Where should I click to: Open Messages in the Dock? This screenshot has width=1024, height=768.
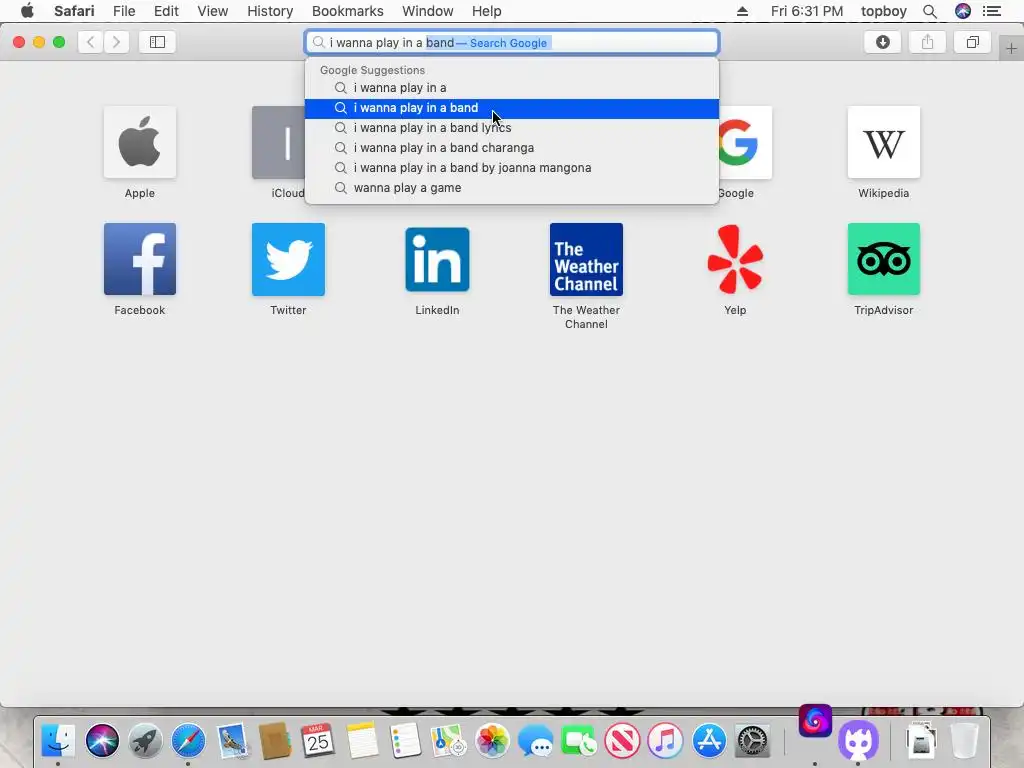coord(536,741)
